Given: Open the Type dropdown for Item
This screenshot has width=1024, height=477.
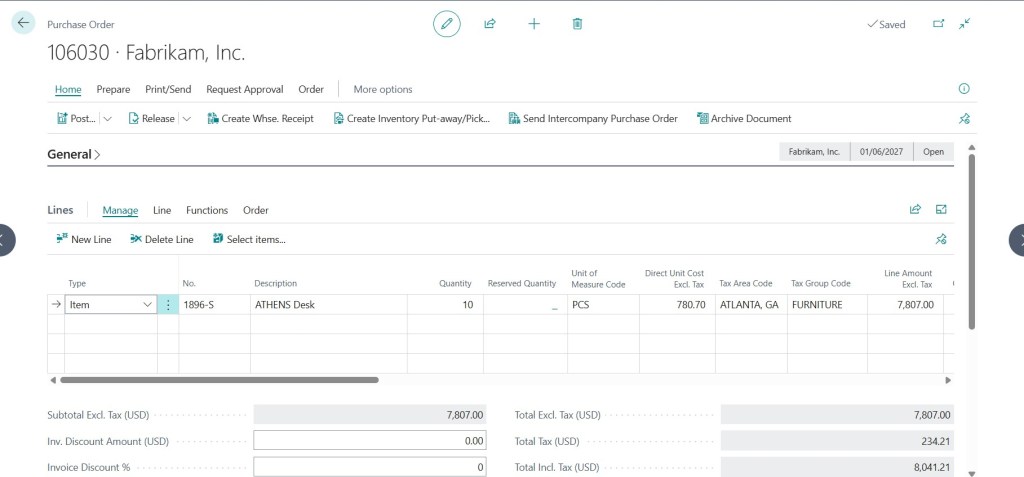Looking at the screenshot, I should click(x=148, y=304).
